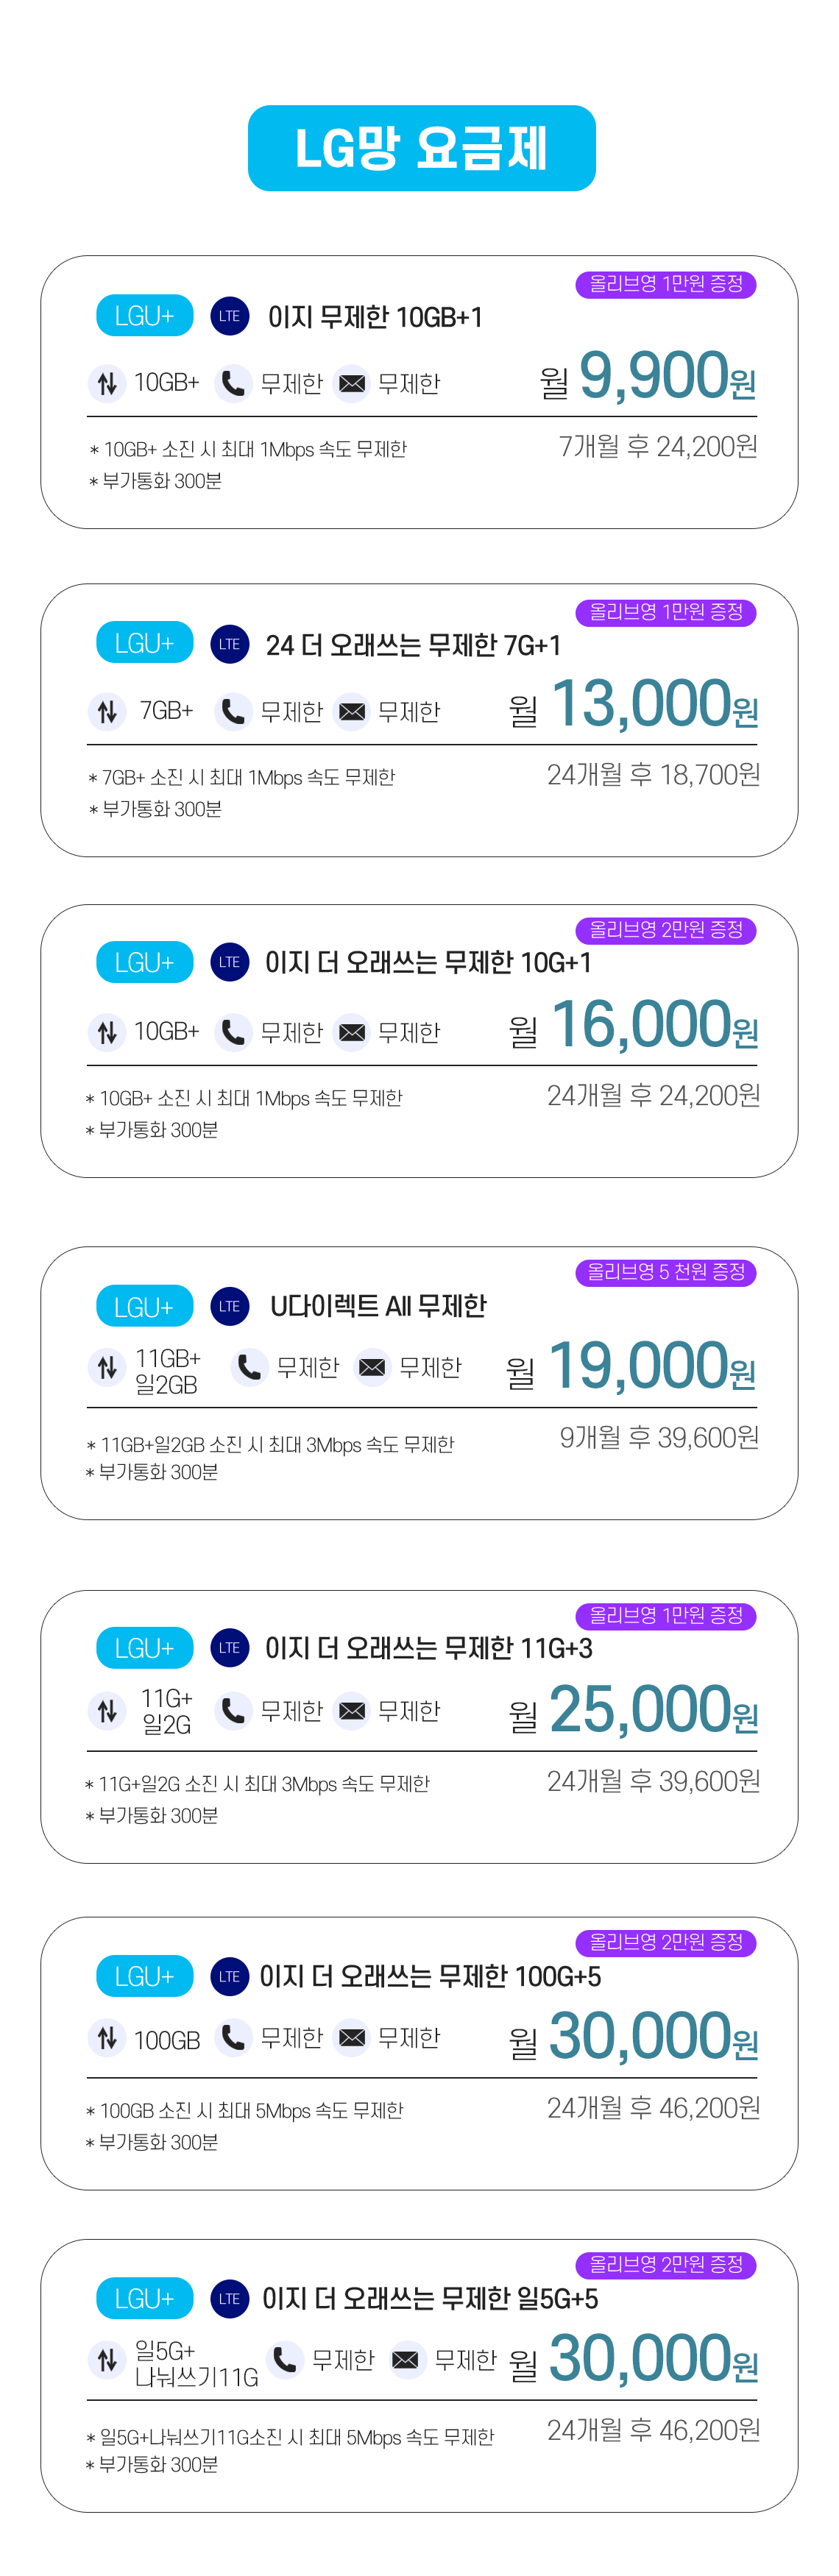Click phone icon in 13,000원 plan

[x=233, y=711]
